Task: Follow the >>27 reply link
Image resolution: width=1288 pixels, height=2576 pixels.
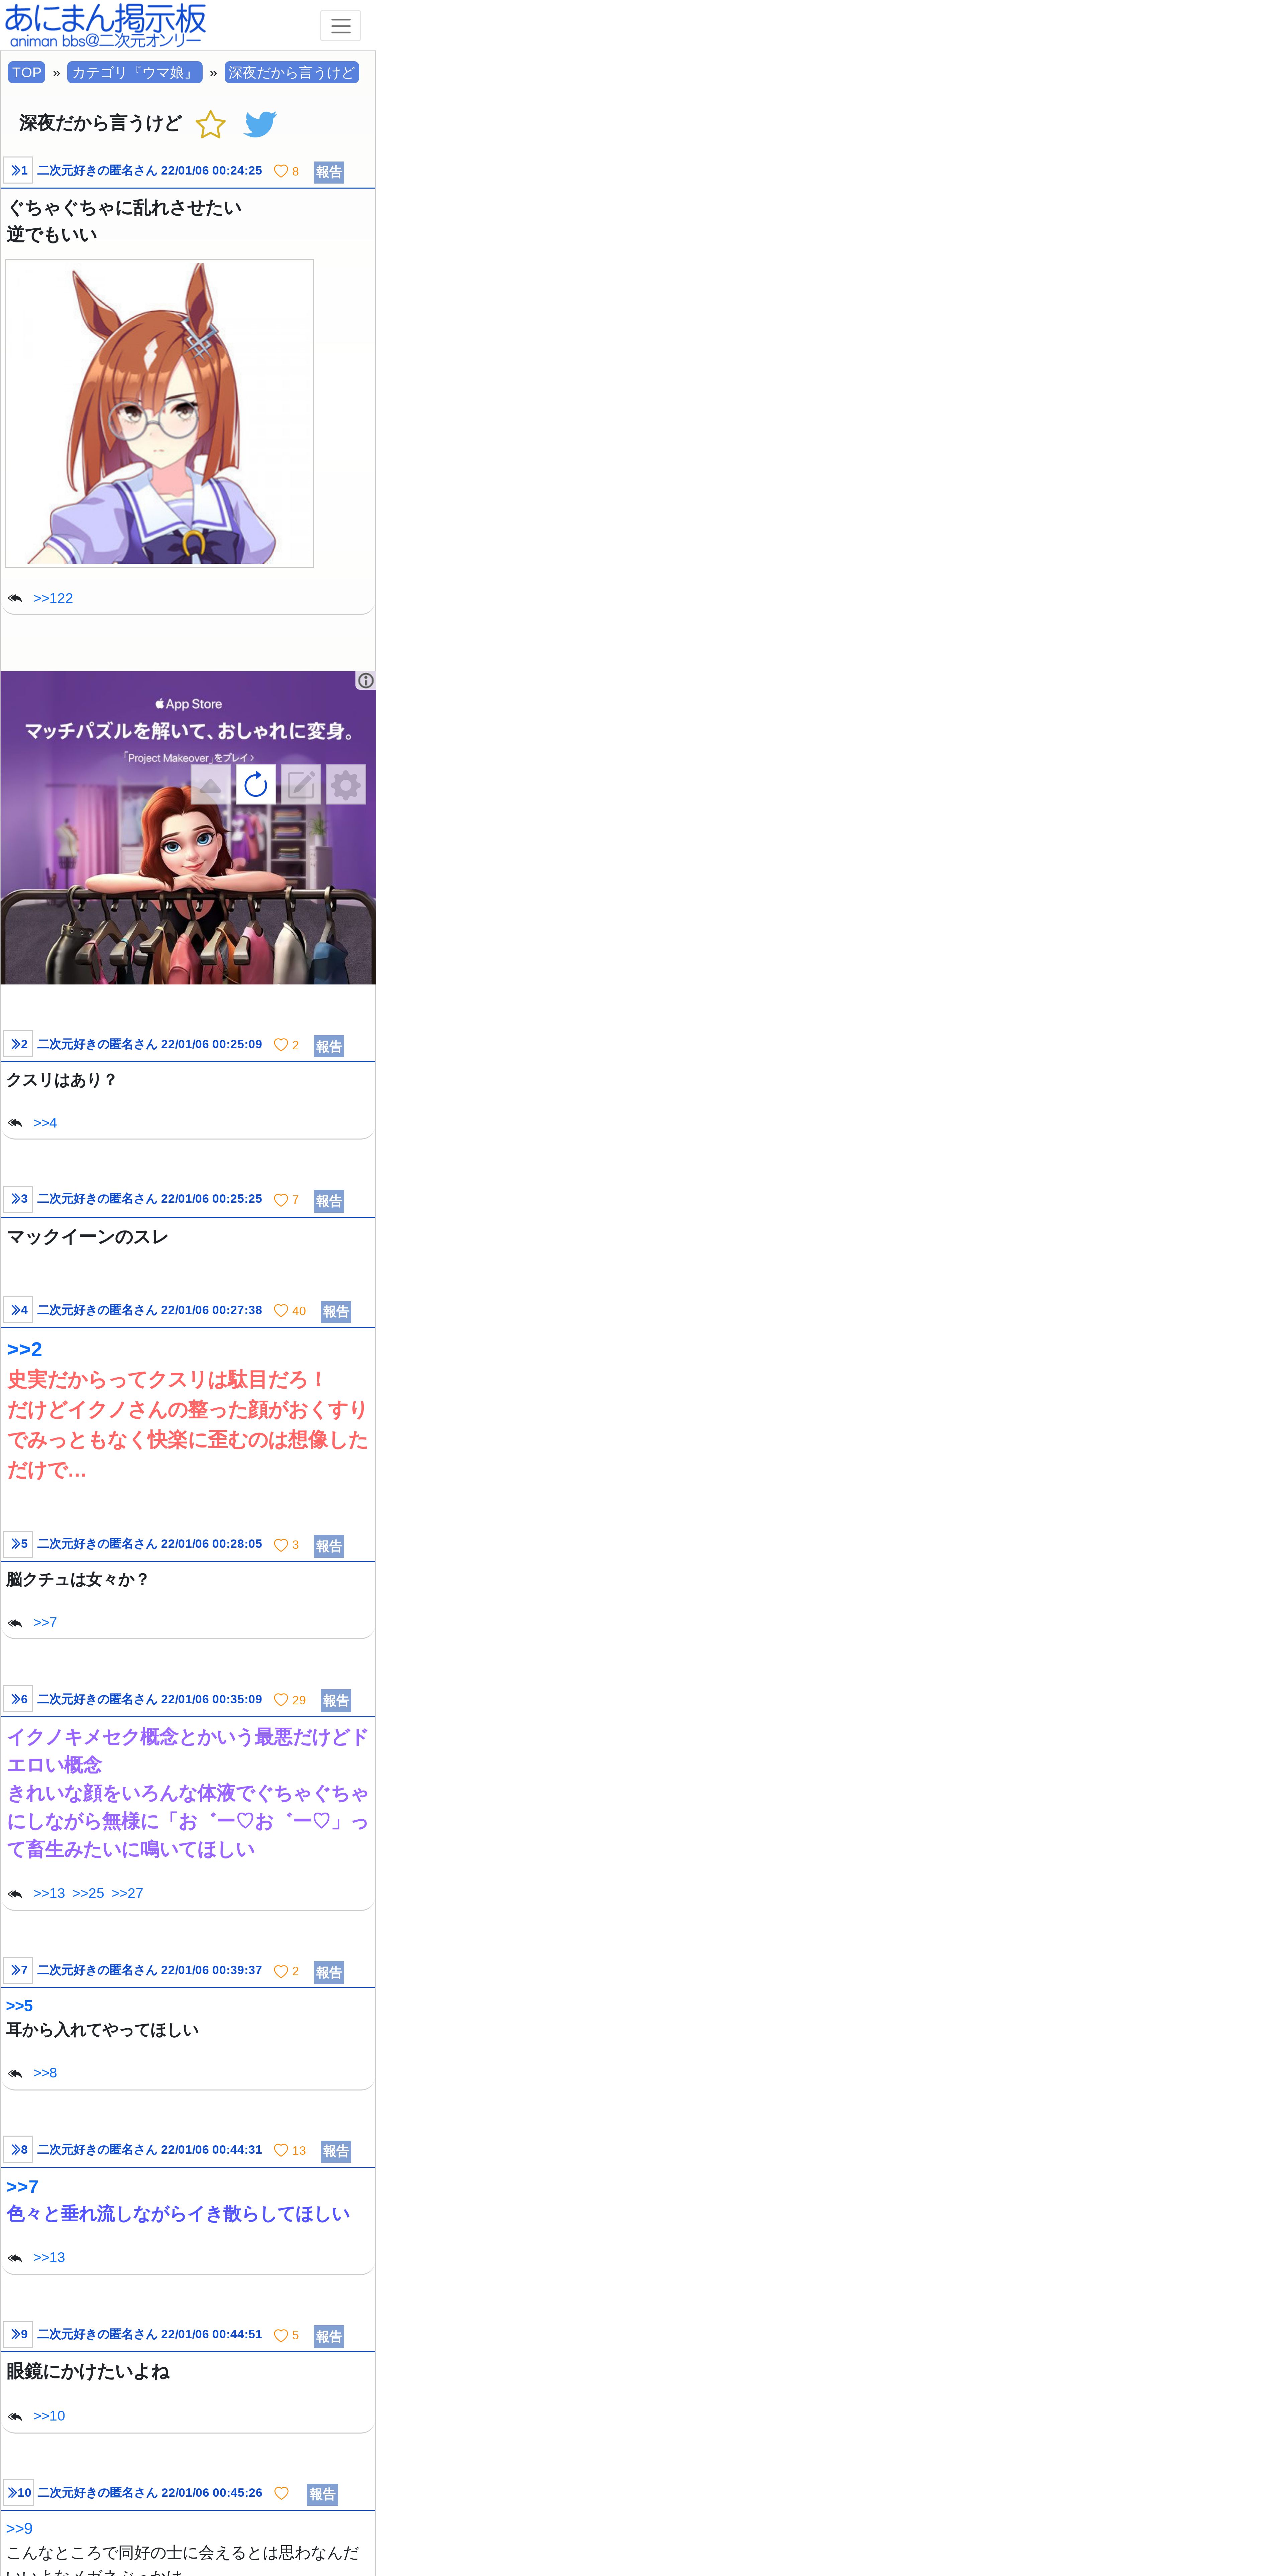Action: click(127, 1893)
